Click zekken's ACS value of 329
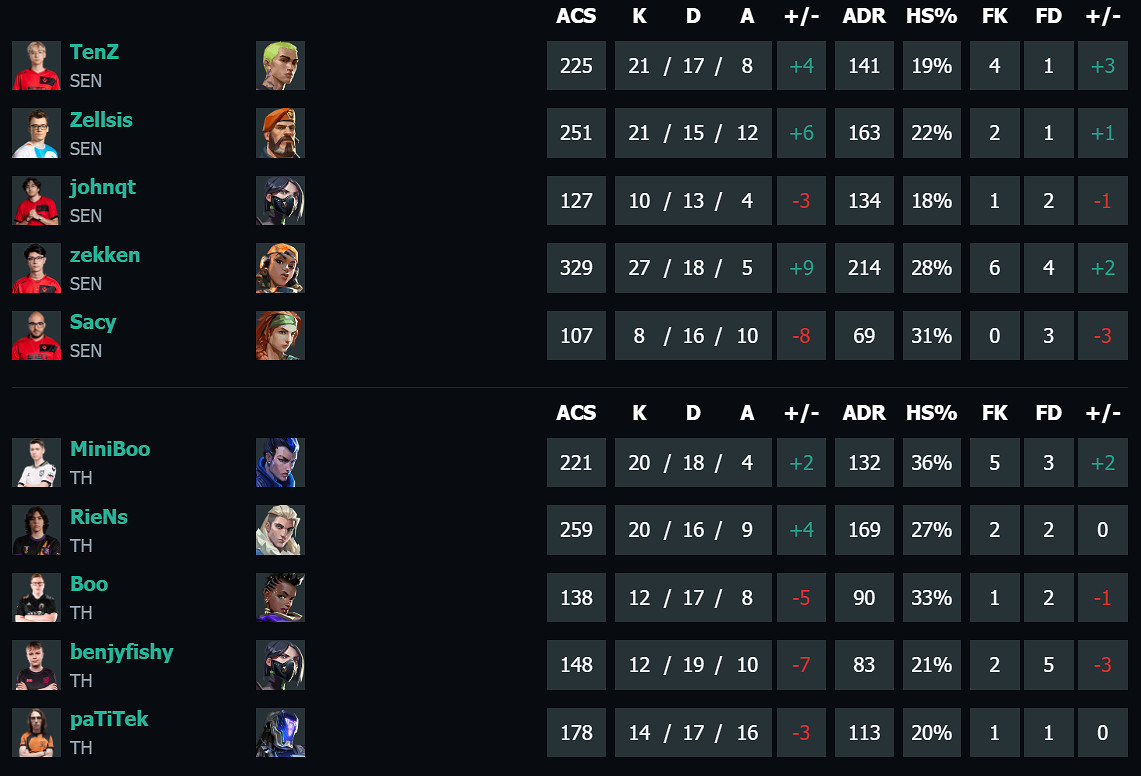 (x=576, y=268)
